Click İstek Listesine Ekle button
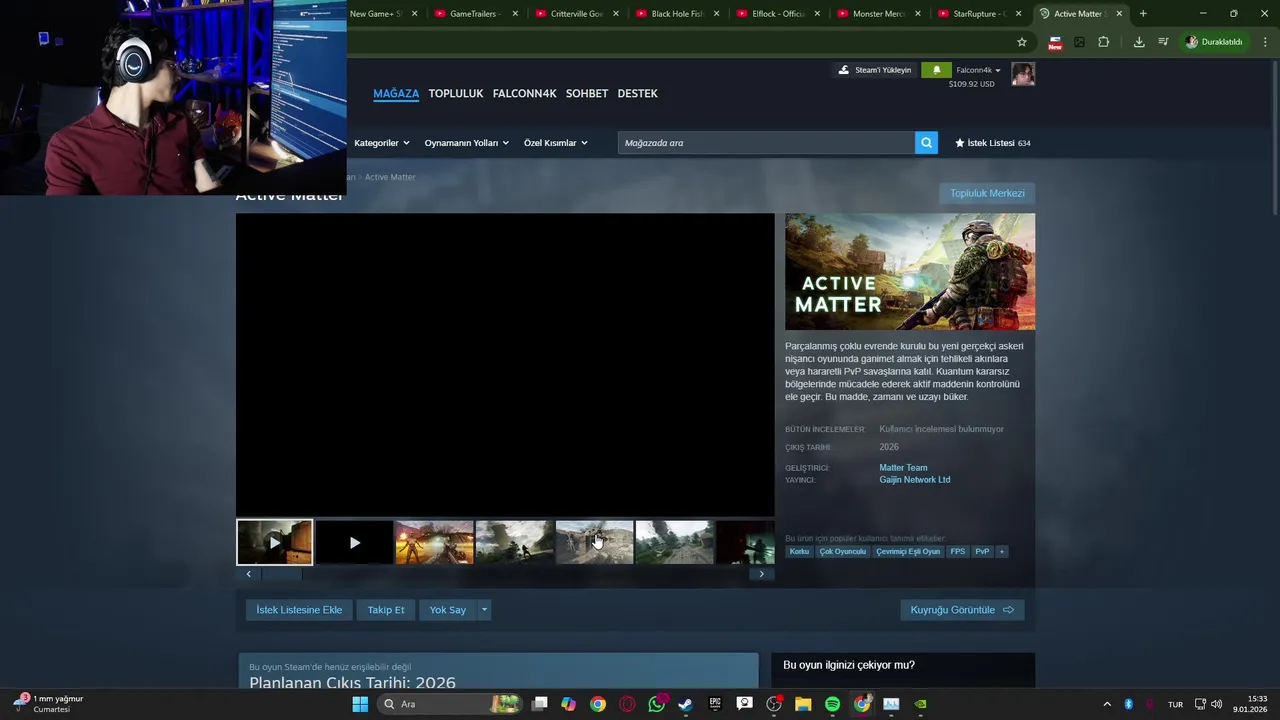1280x720 pixels. [299, 610]
